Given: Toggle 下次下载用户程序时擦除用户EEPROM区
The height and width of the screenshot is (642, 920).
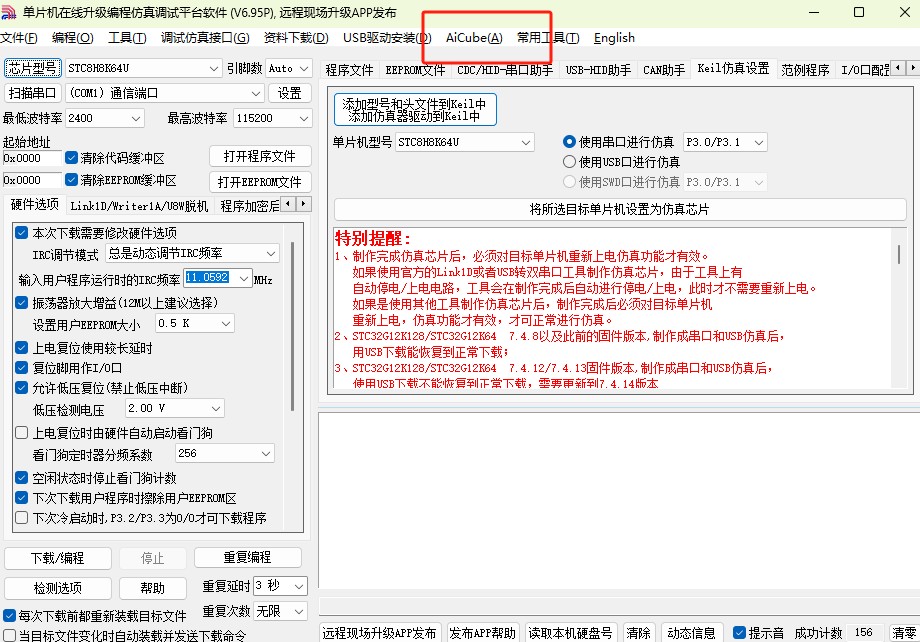Looking at the screenshot, I should [22, 498].
